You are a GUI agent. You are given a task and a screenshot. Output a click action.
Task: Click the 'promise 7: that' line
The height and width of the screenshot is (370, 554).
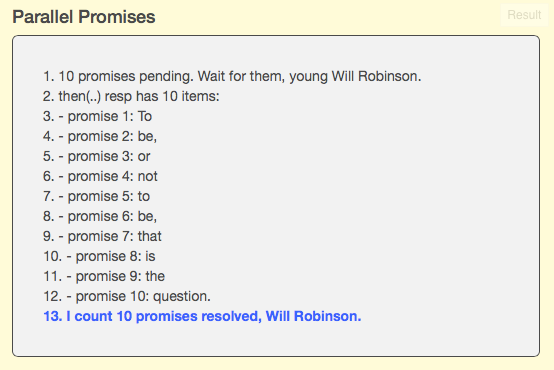[102, 236]
